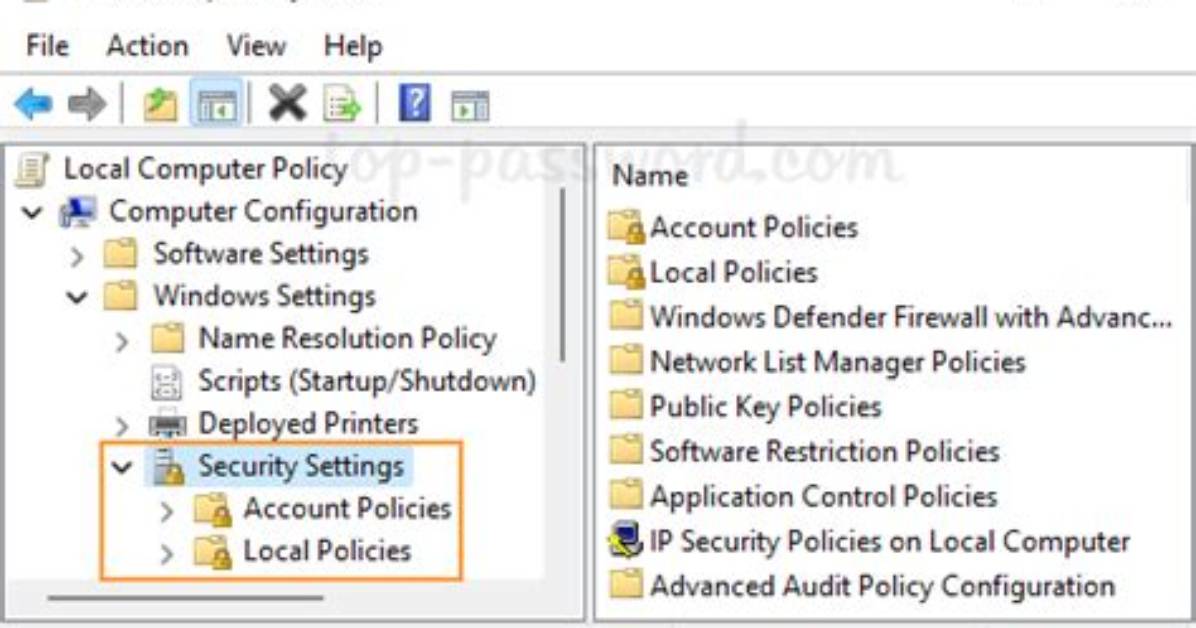Open the Action menu

[147, 46]
